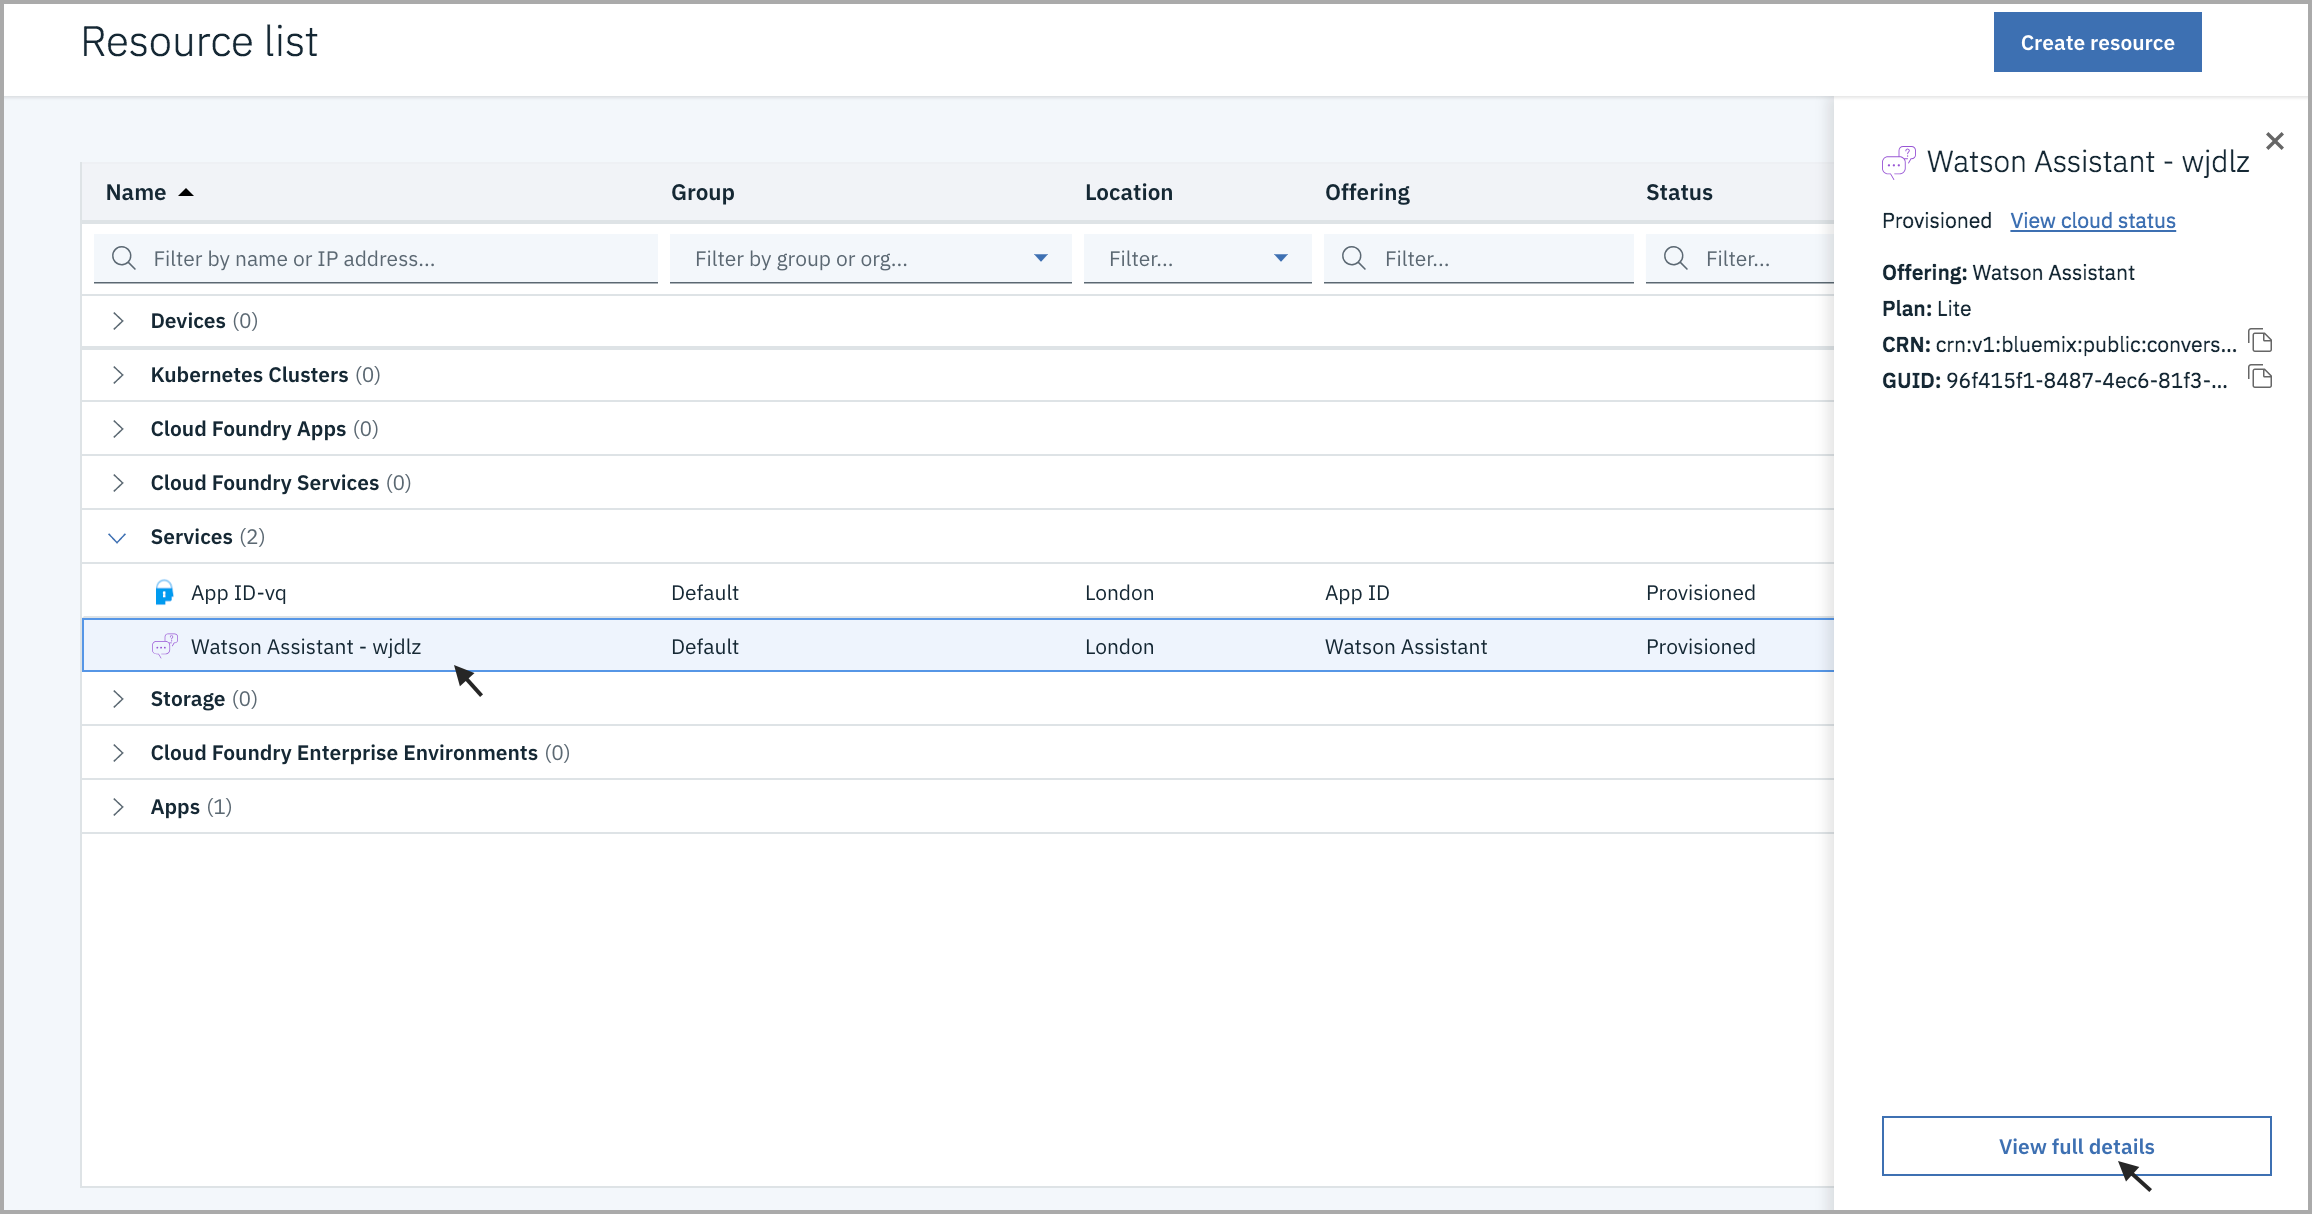Click search icon in Offering filter

pos(1354,258)
